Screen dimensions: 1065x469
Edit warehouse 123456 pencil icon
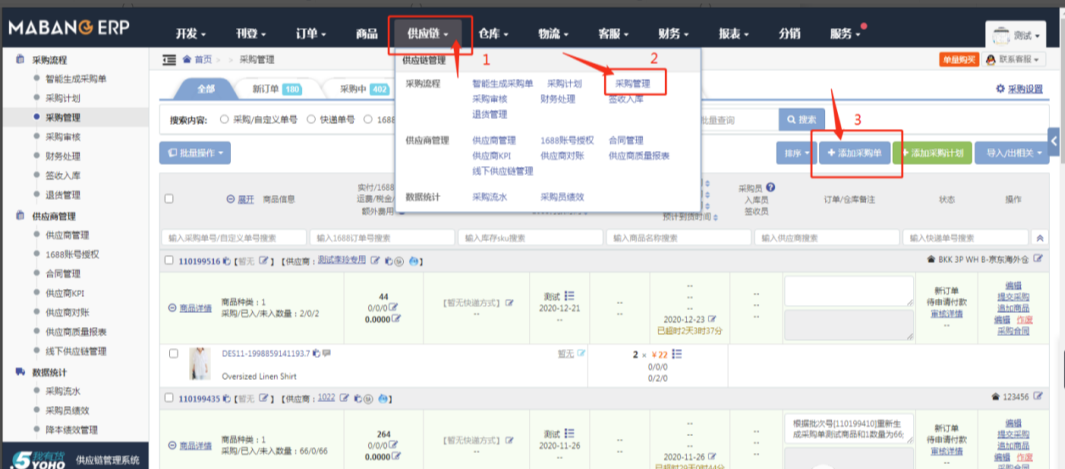[1037, 398]
